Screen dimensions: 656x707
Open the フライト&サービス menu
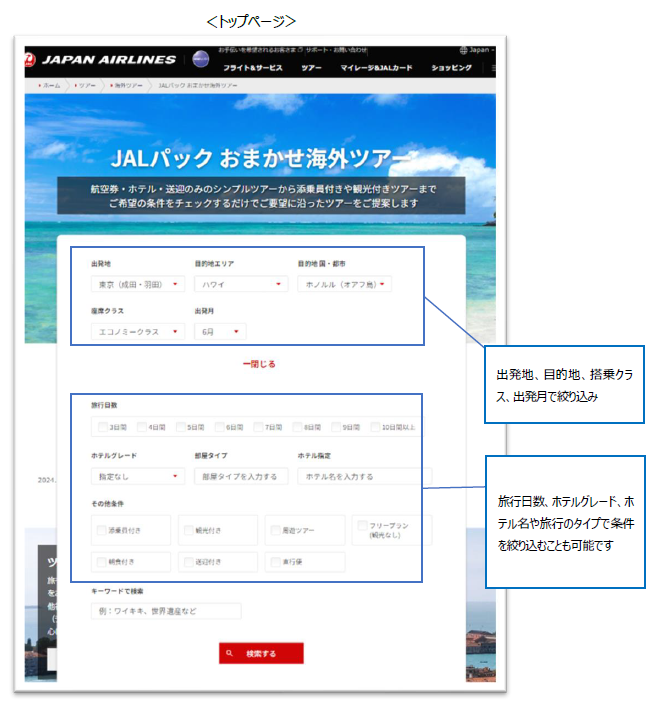tap(253, 68)
